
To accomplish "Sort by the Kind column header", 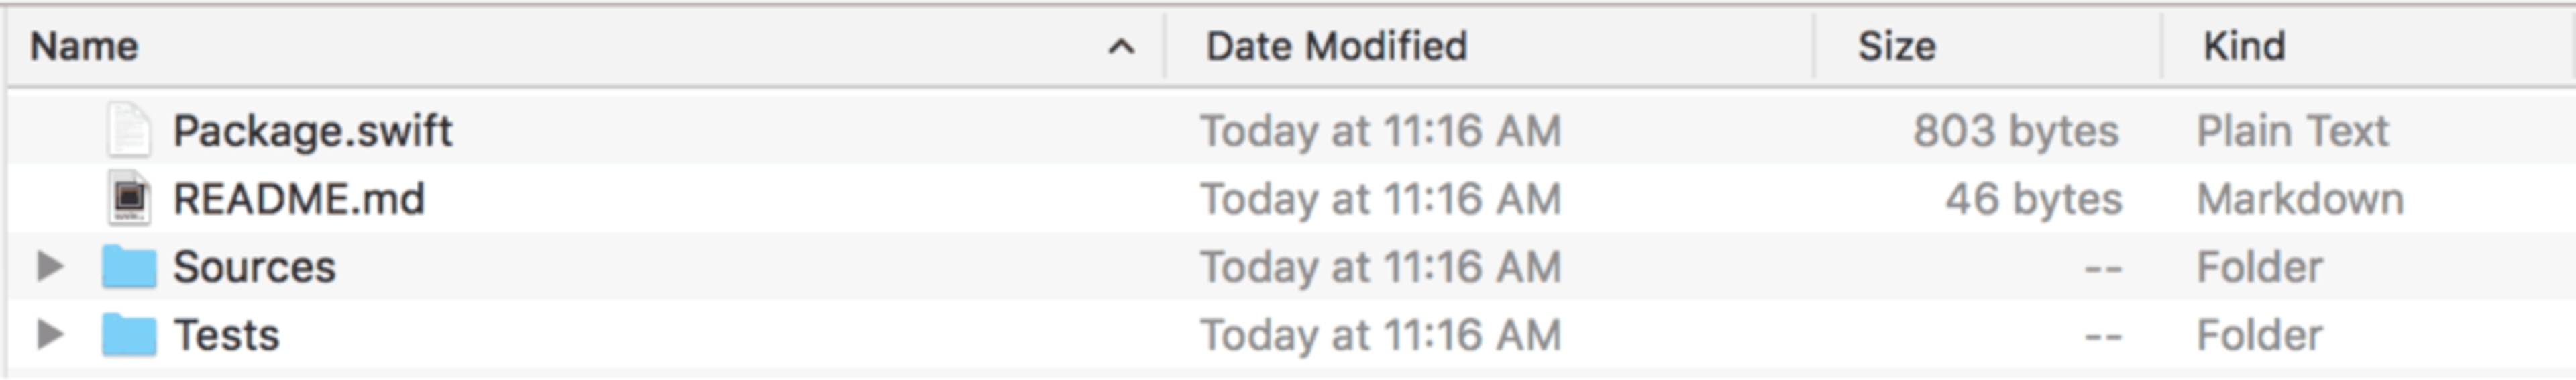I will pyautogui.click(x=2244, y=46).
